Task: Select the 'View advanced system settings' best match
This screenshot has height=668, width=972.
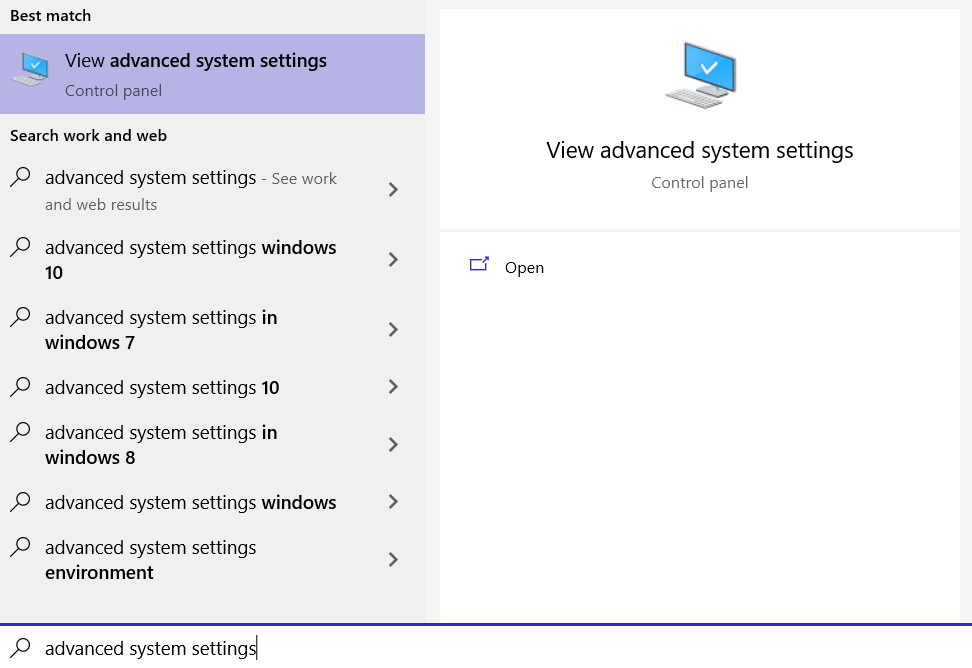Action: (196, 73)
